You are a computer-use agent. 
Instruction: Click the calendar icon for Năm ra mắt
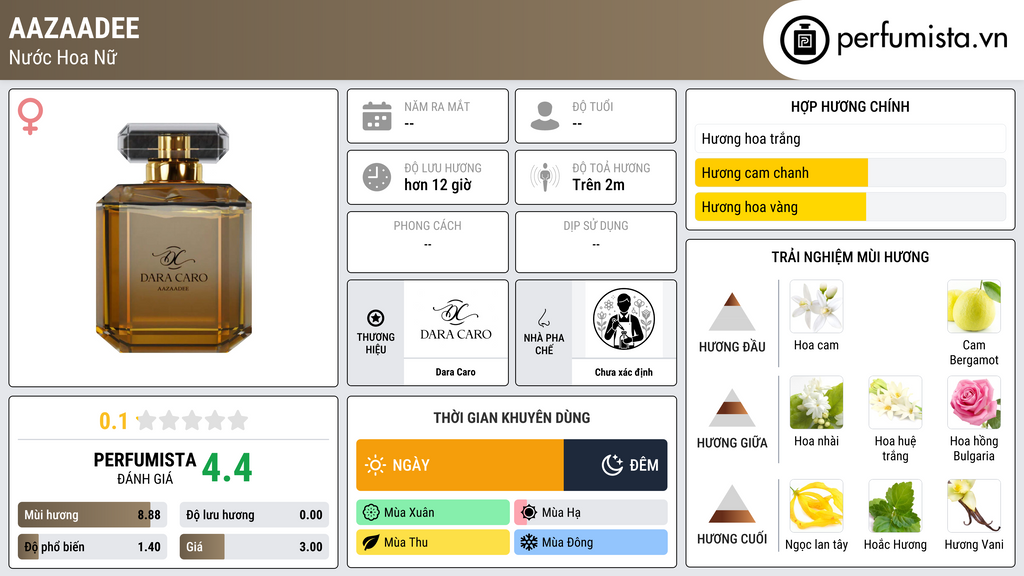point(377,116)
